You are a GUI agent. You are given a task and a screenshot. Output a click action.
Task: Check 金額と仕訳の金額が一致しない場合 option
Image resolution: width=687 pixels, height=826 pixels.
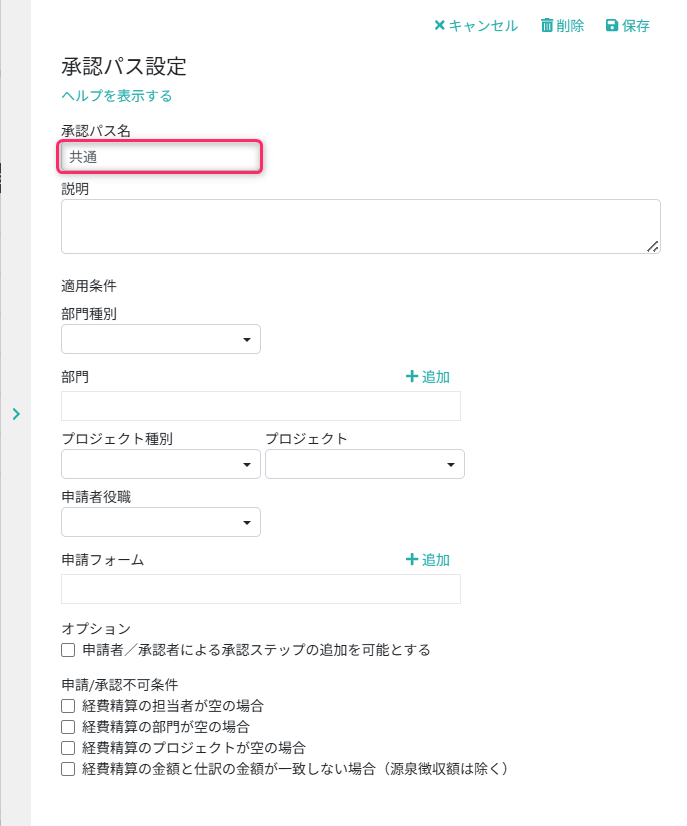coord(68,769)
